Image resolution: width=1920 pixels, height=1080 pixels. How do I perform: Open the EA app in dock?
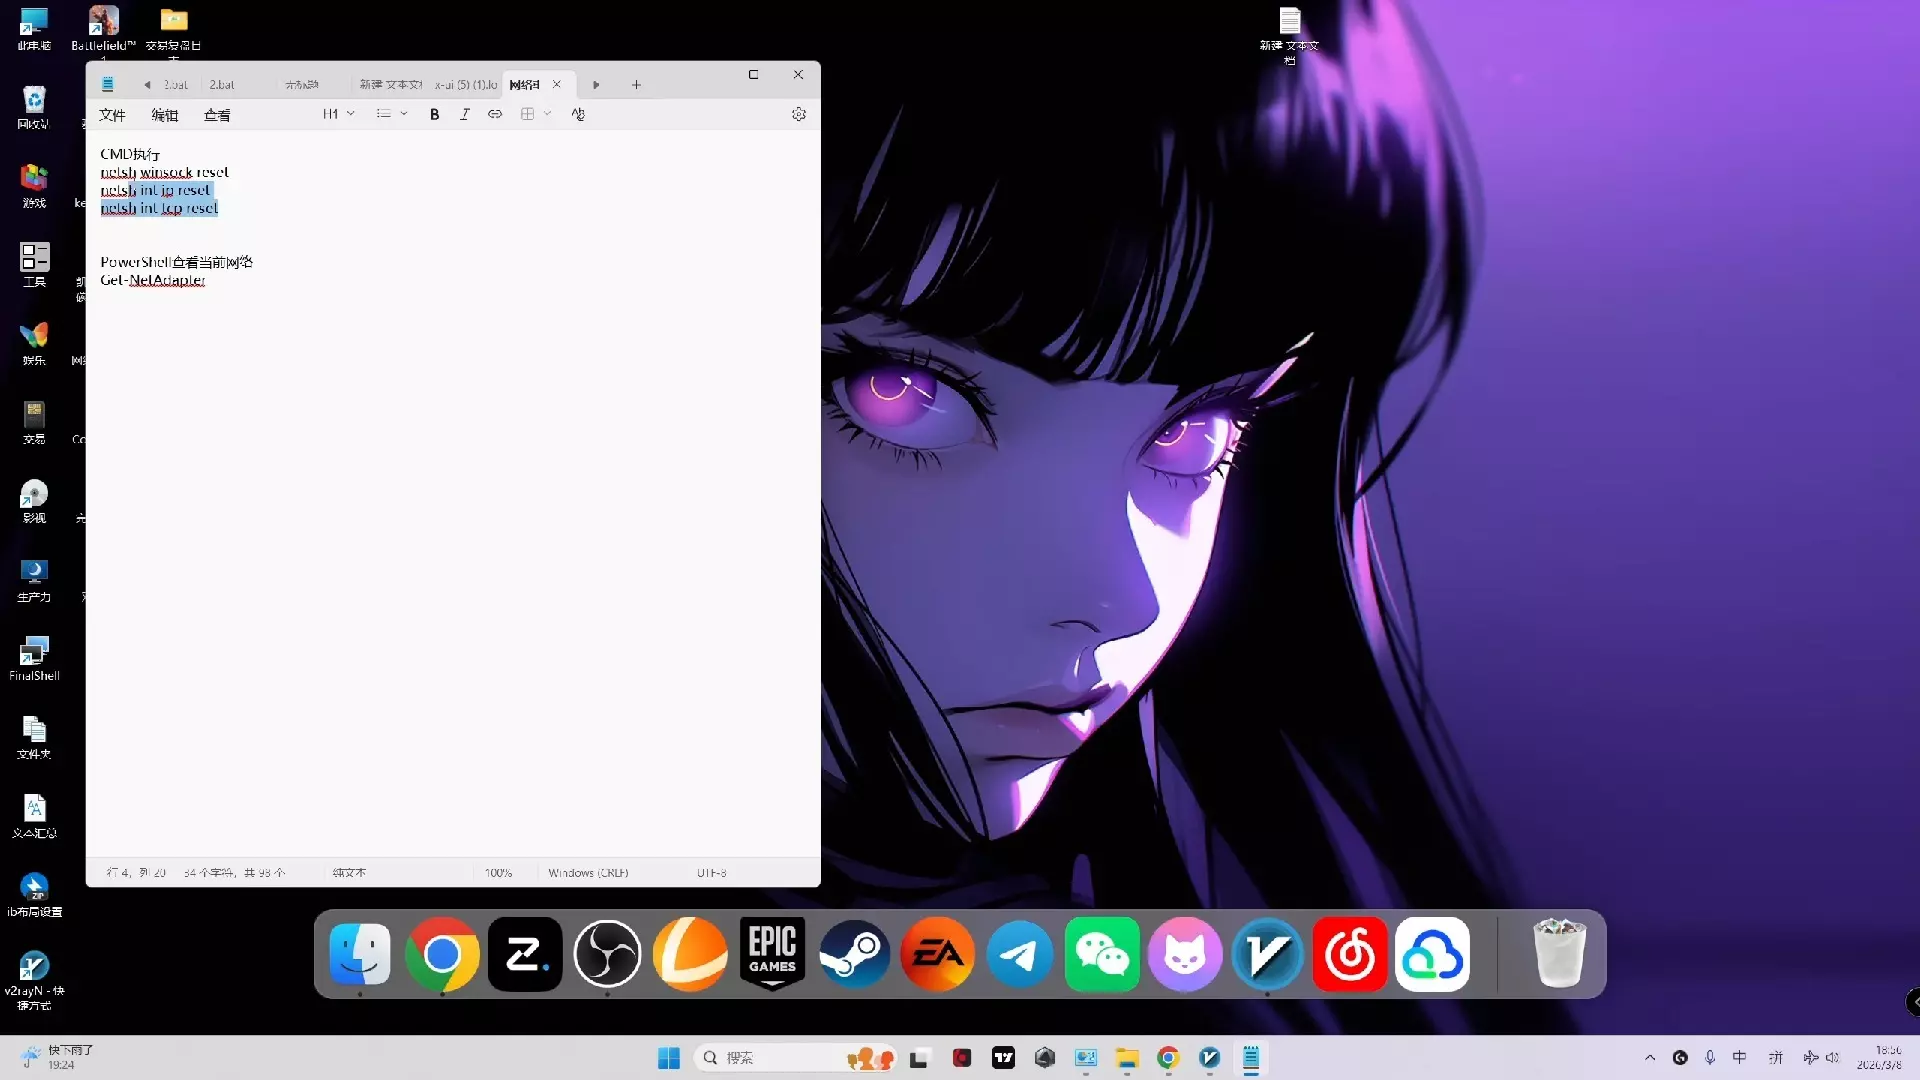pyautogui.click(x=938, y=954)
